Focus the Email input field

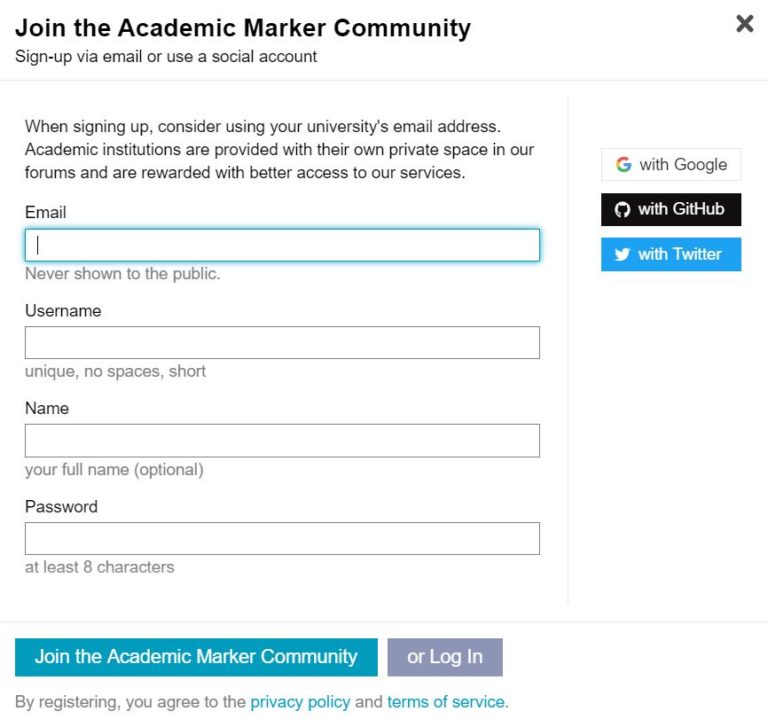pos(282,245)
